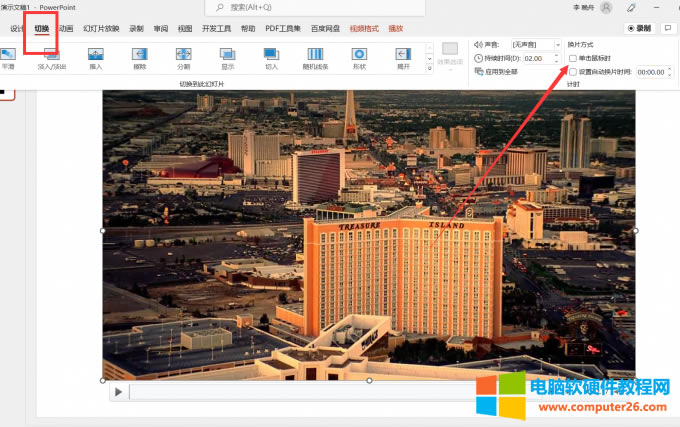The image size is (680, 427).
Task: Pick the 显示 reveal transition
Action: point(227,56)
